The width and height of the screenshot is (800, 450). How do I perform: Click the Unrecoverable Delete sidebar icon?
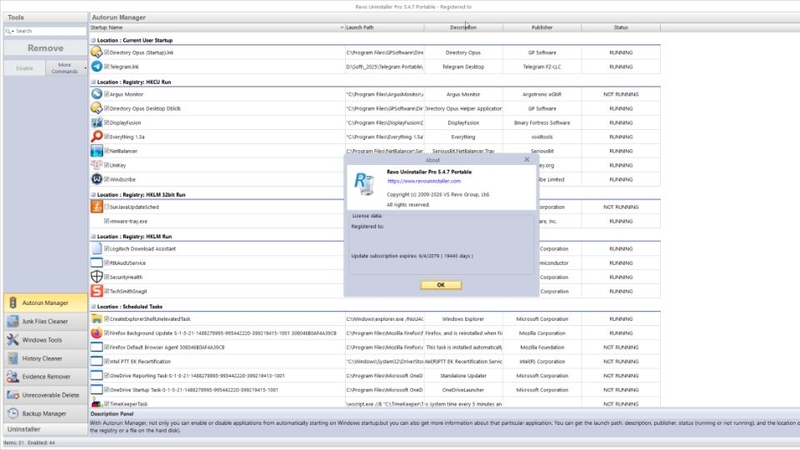click(x=13, y=395)
